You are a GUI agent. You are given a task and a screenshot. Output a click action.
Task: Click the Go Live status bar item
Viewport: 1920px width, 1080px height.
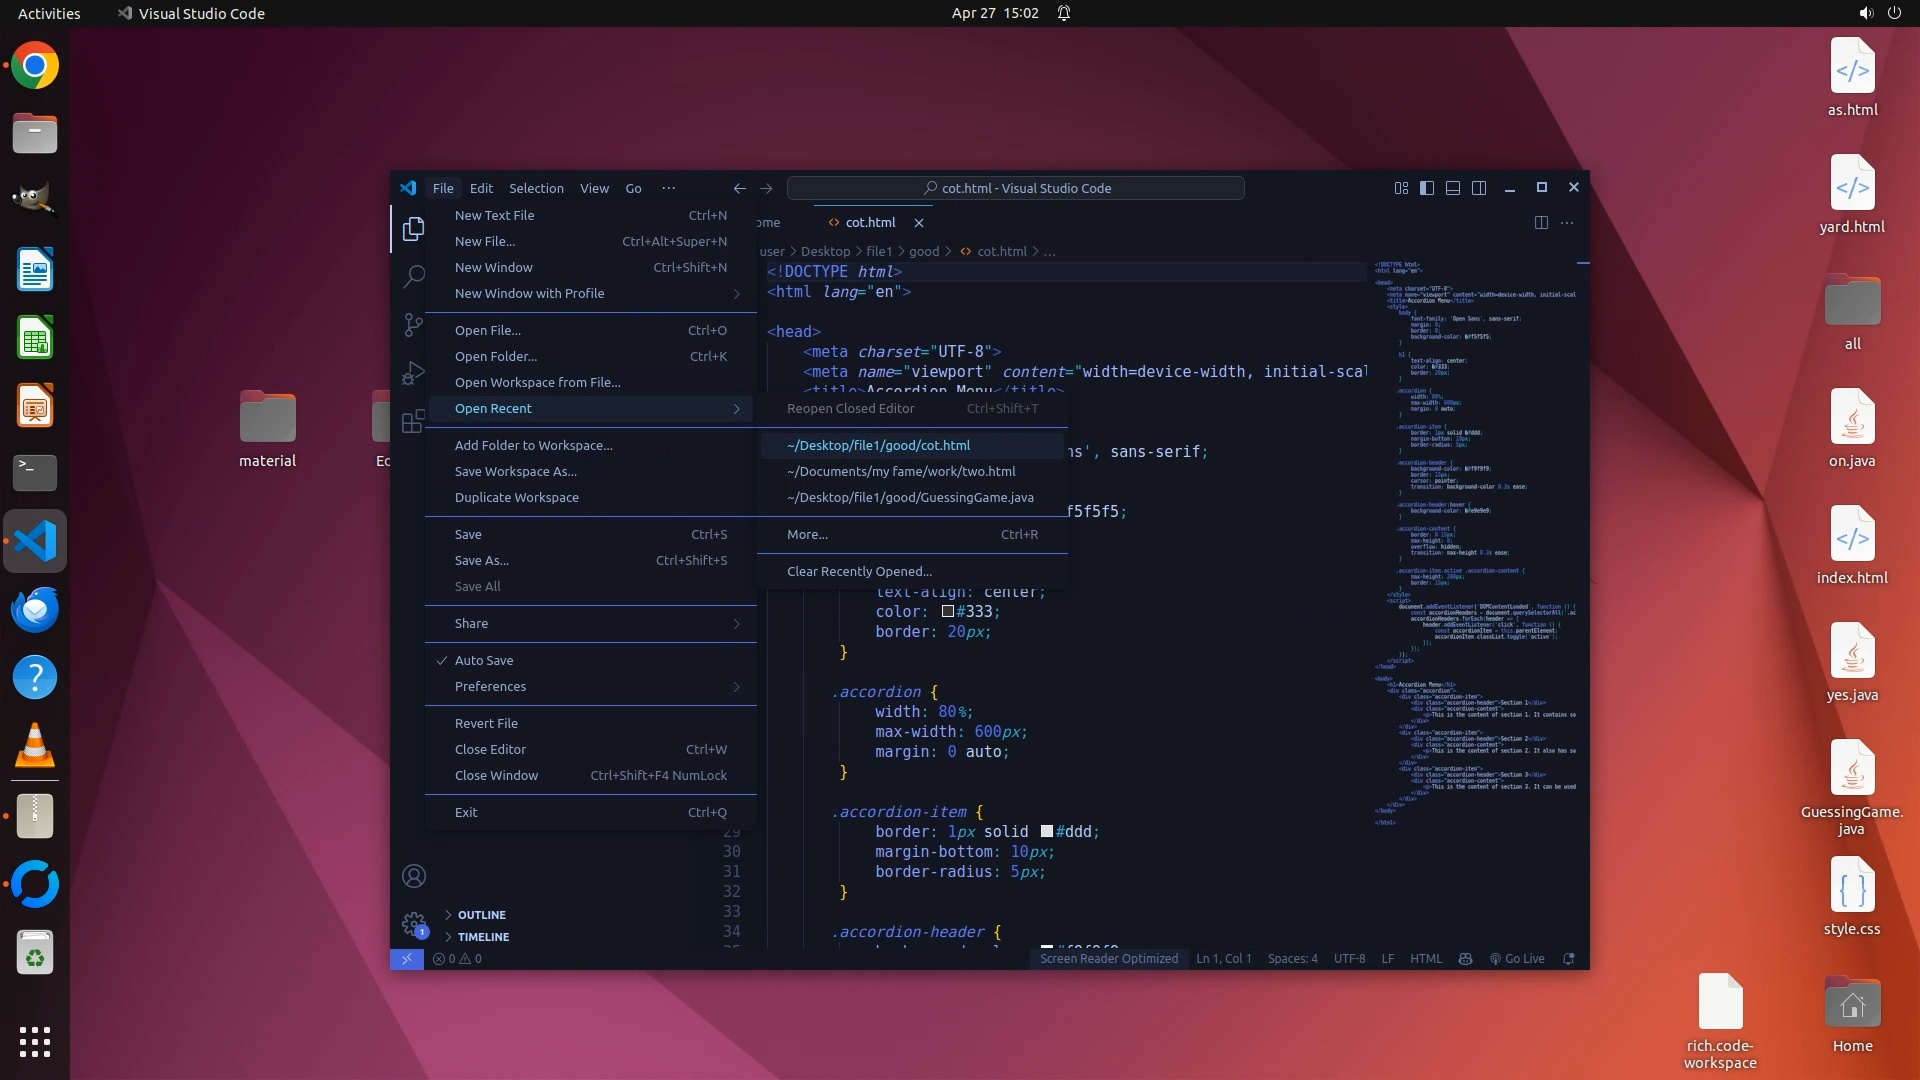1517,958
